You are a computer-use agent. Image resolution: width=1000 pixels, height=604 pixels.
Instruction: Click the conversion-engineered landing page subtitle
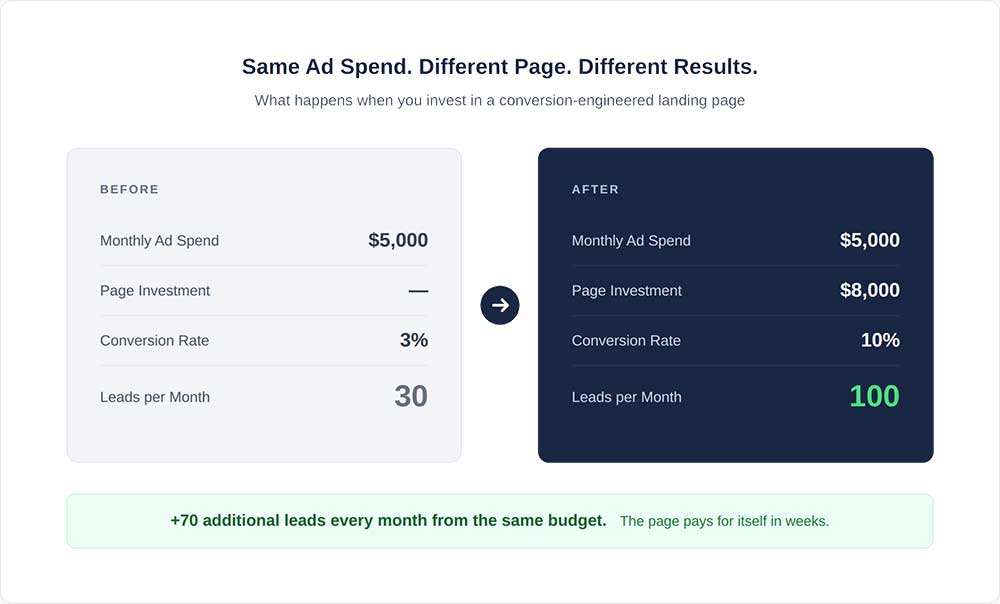[499, 100]
